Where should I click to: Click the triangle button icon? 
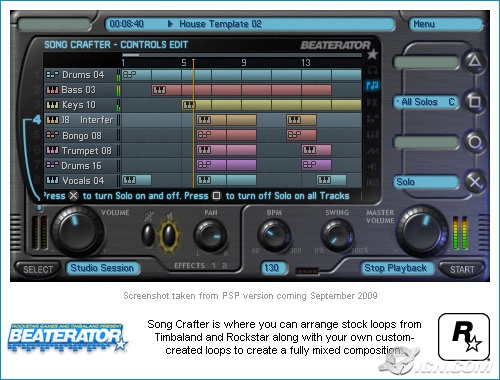[x=474, y=62]
